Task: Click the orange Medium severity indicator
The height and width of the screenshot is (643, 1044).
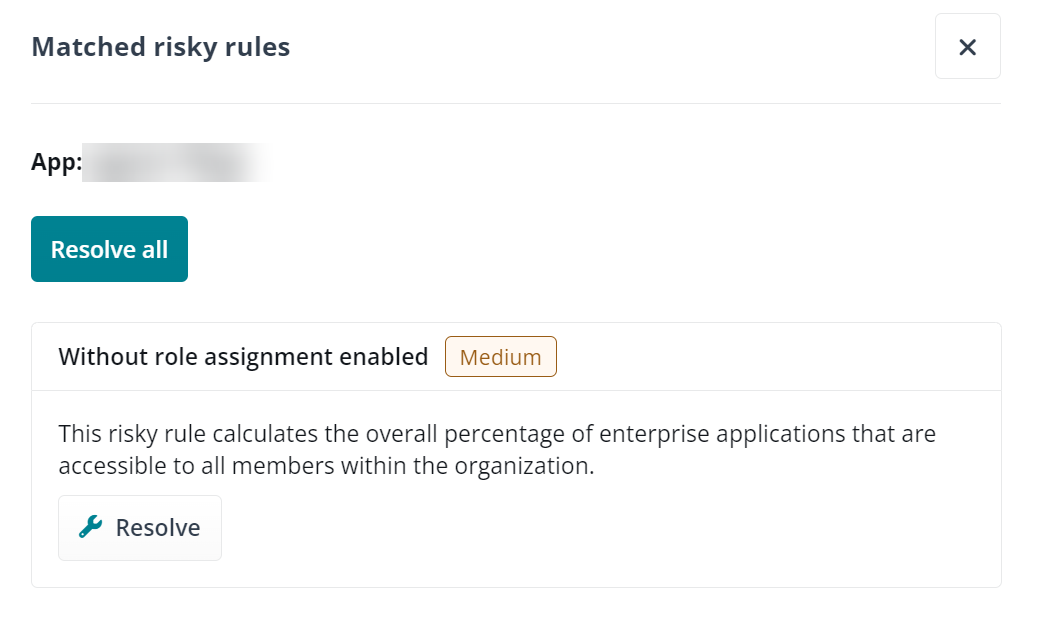Action: point(500,356)
